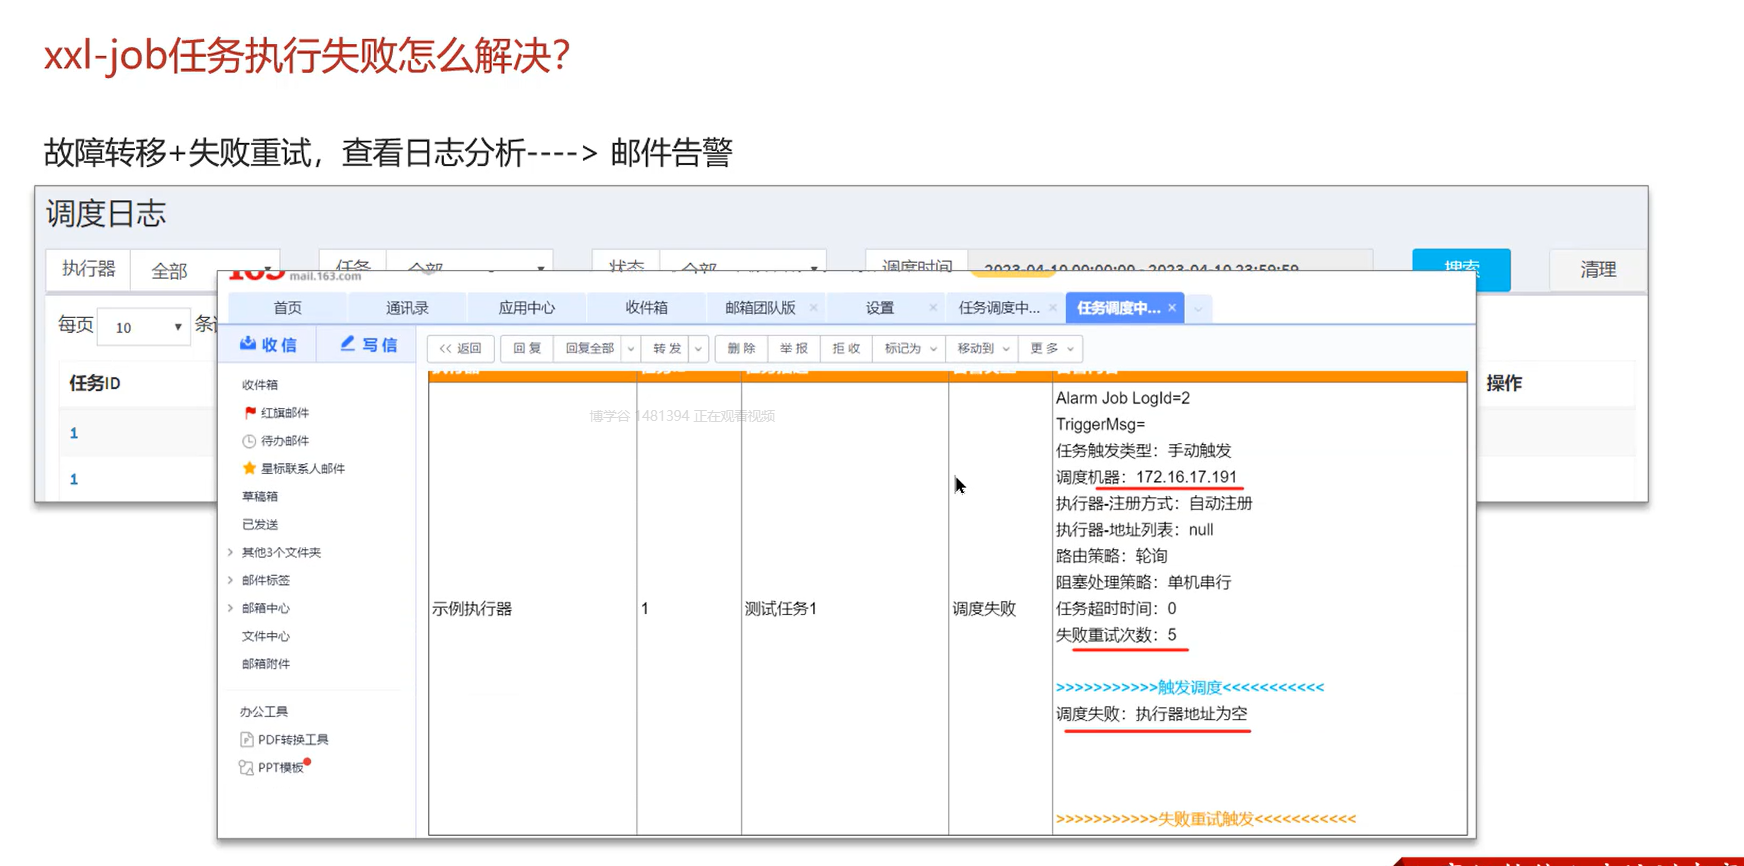
Task: Click the red flag icon beside 红旗邮件
Action: pos(250,412)
